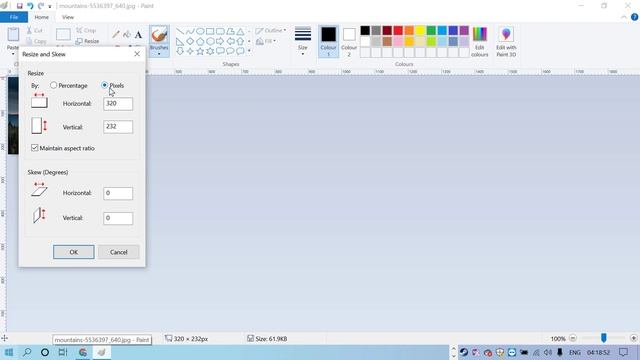Pick the Left arrow shape
The height and width of the screenshot is (360, 640).
click(x=230, y=41)
